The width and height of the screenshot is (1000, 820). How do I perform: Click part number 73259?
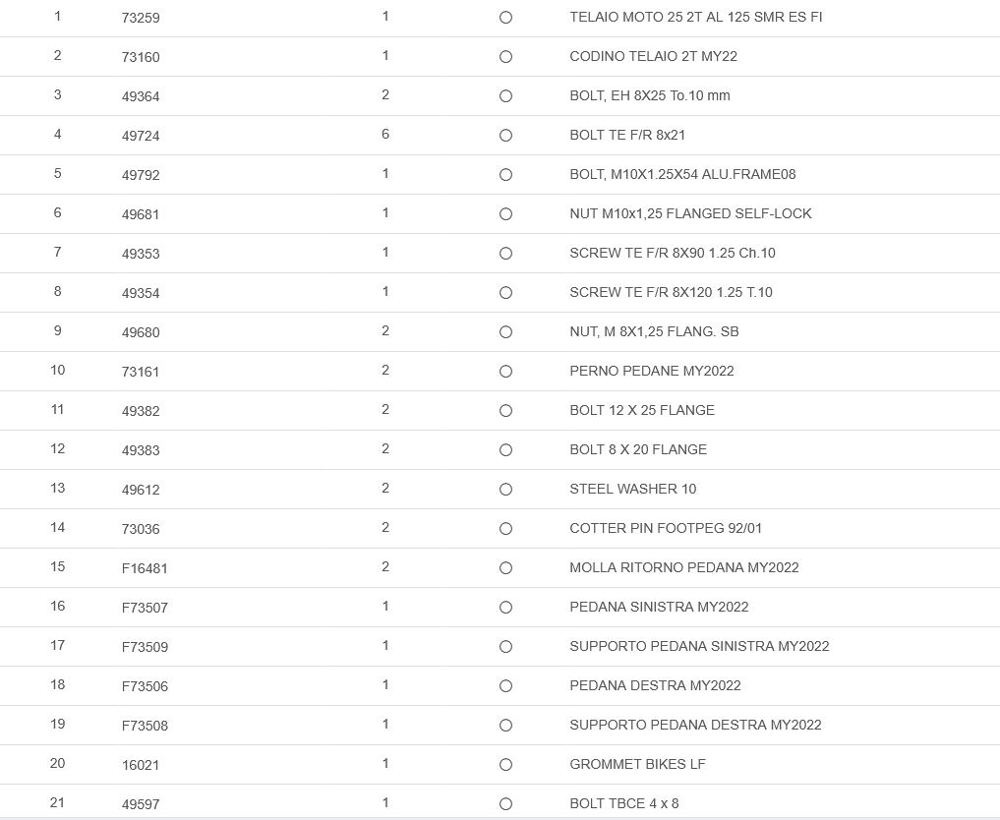[141, 18]
